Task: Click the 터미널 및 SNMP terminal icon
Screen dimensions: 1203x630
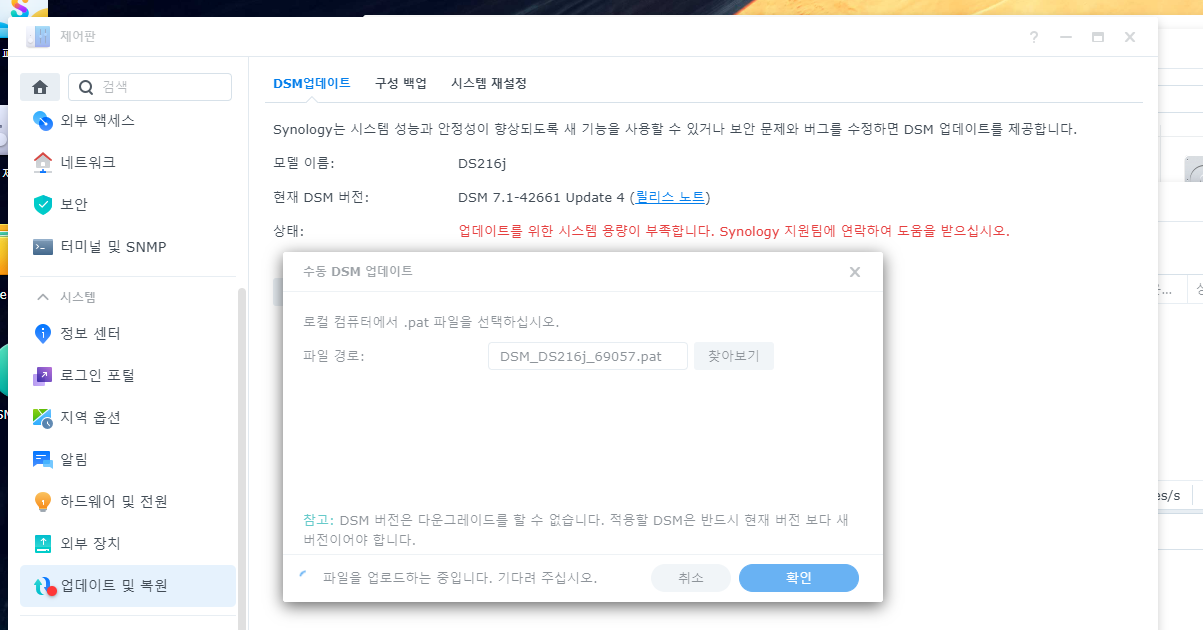Action: (43, 246)
